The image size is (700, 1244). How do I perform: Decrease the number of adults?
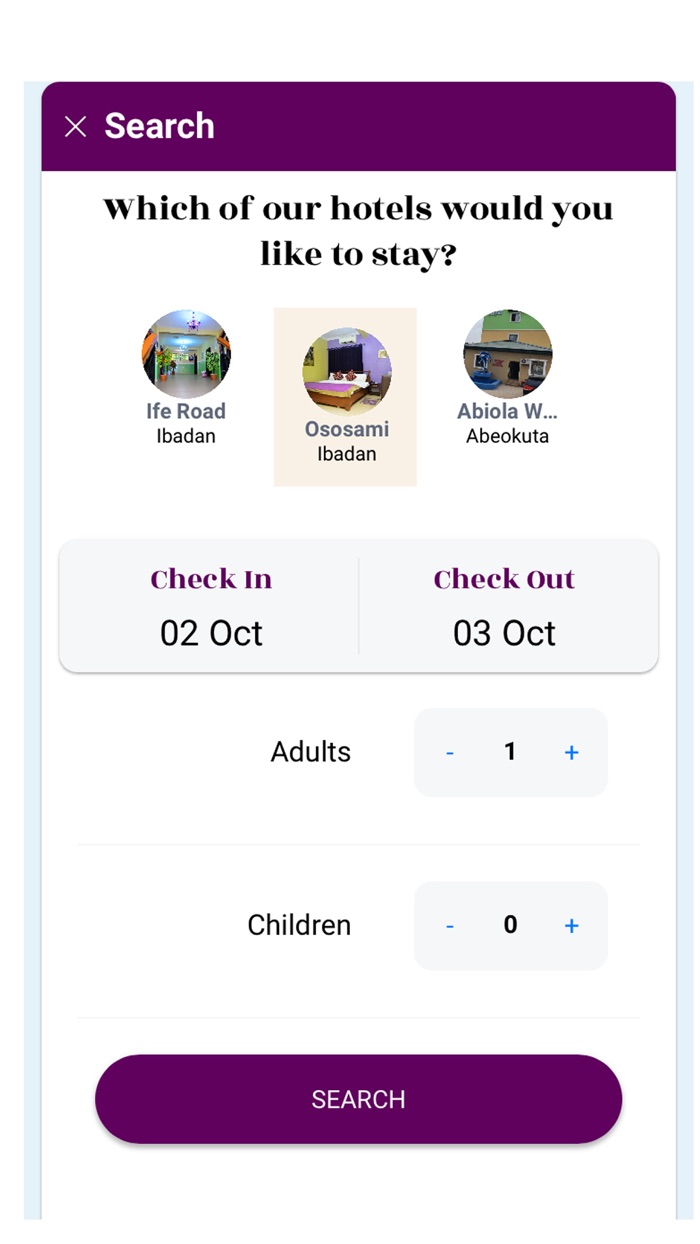pos(450,753)
